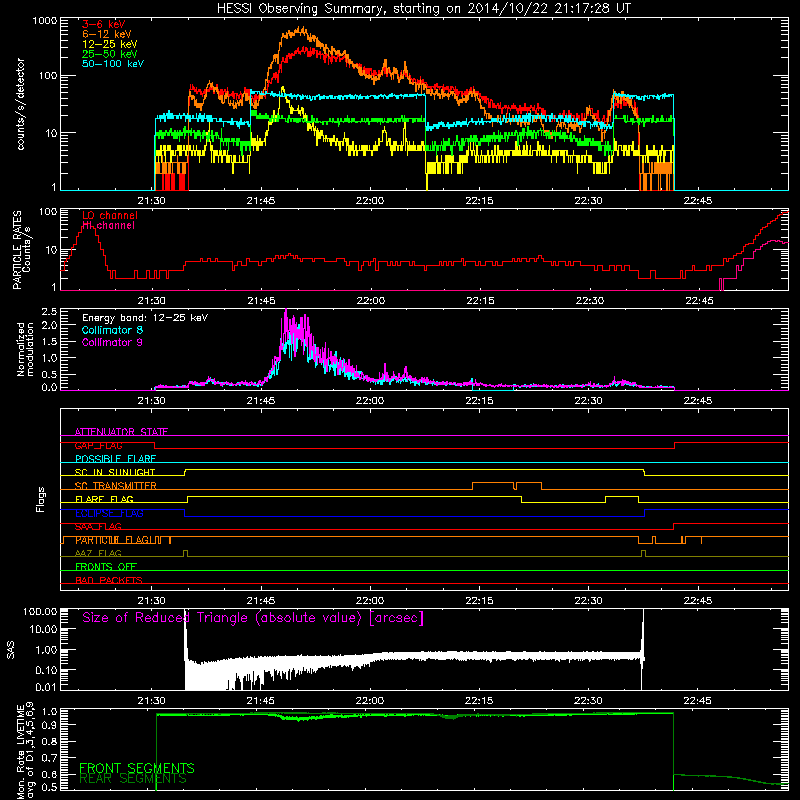
Task: Select the yellow 12-25 keV count-rate legend label
Action: (x=110, y=44)
